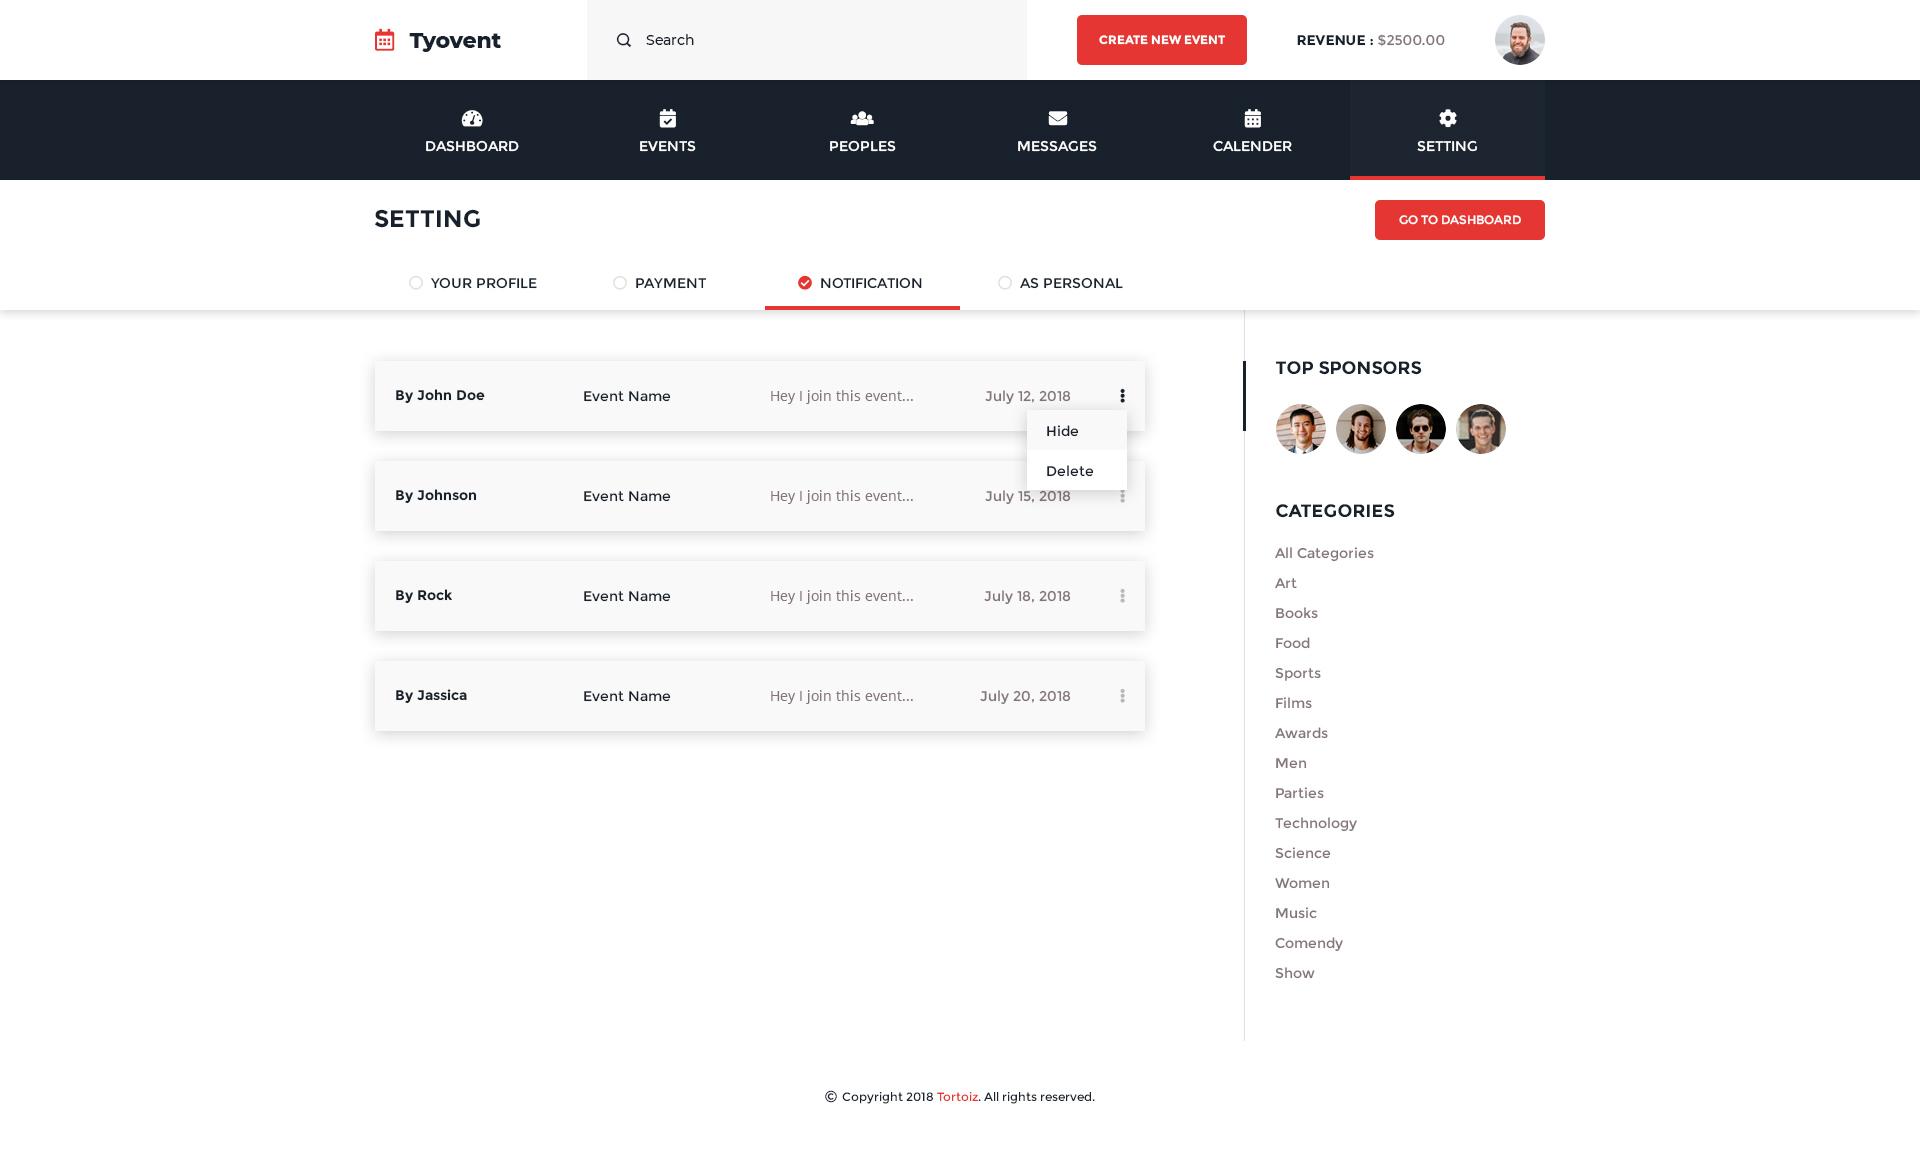Open Calender via calendar grid icon
This screenshot has width=1920, height=1154.
point(1252,118)
